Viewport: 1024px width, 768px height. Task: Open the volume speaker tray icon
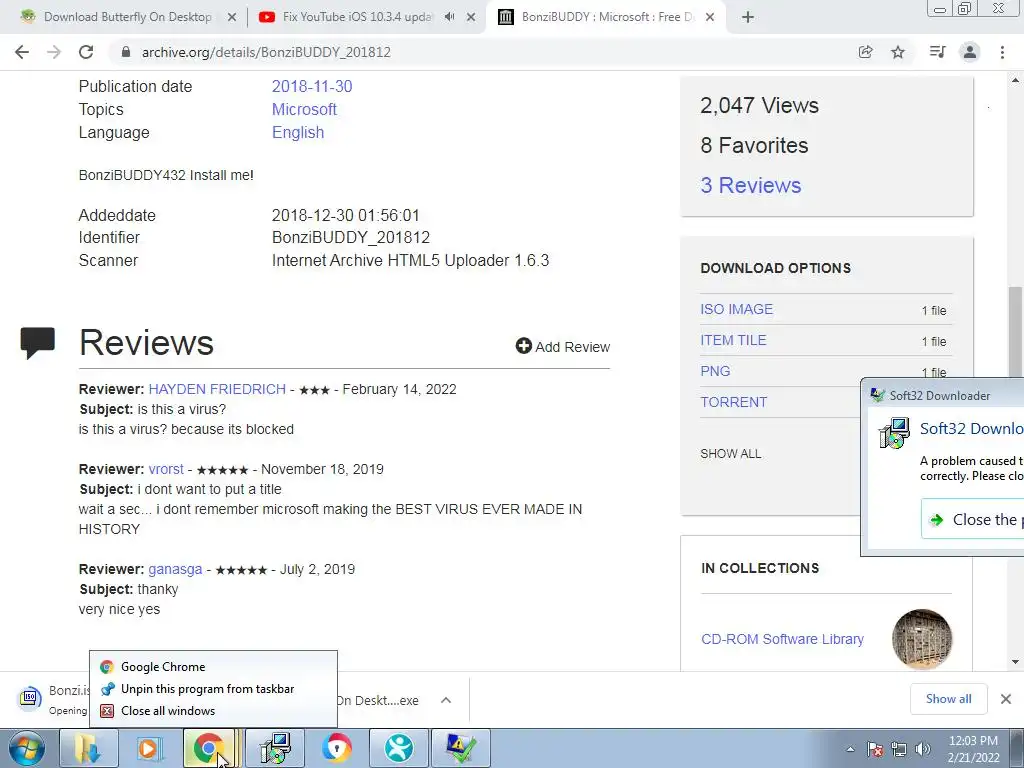tap(923, 749)
